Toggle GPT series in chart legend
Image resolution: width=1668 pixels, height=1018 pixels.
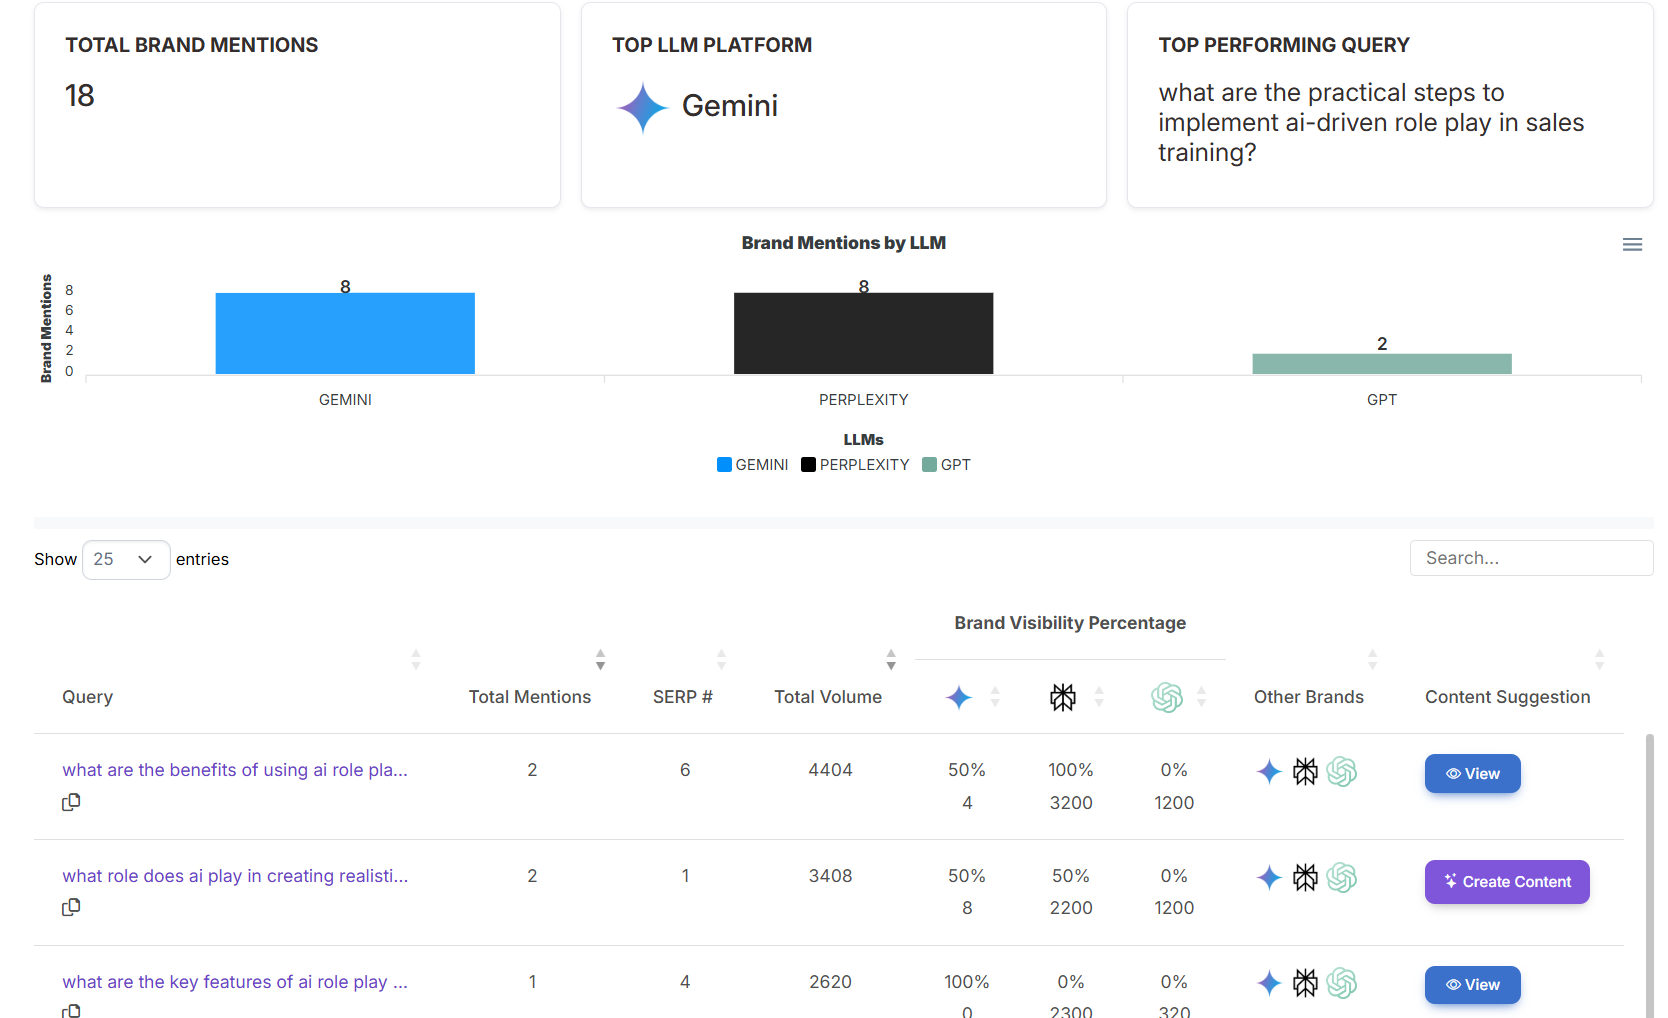946,465
